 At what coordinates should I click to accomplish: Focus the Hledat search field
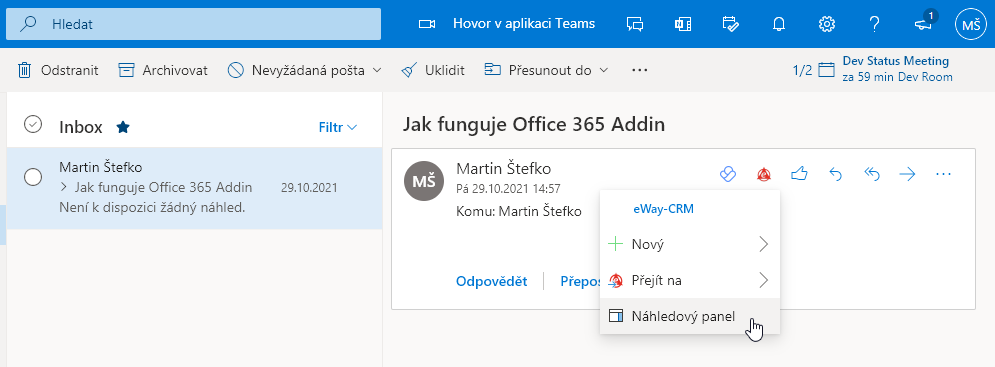click(x=194, y=24)
